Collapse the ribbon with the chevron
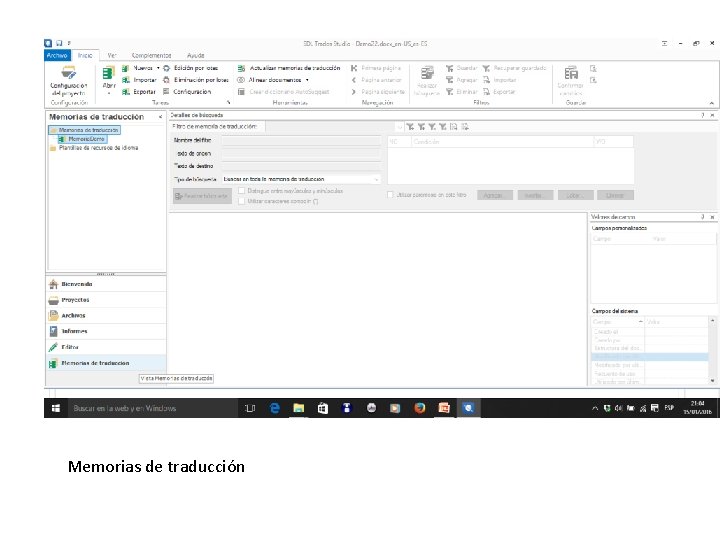720x540 pixels. [711, 103]
